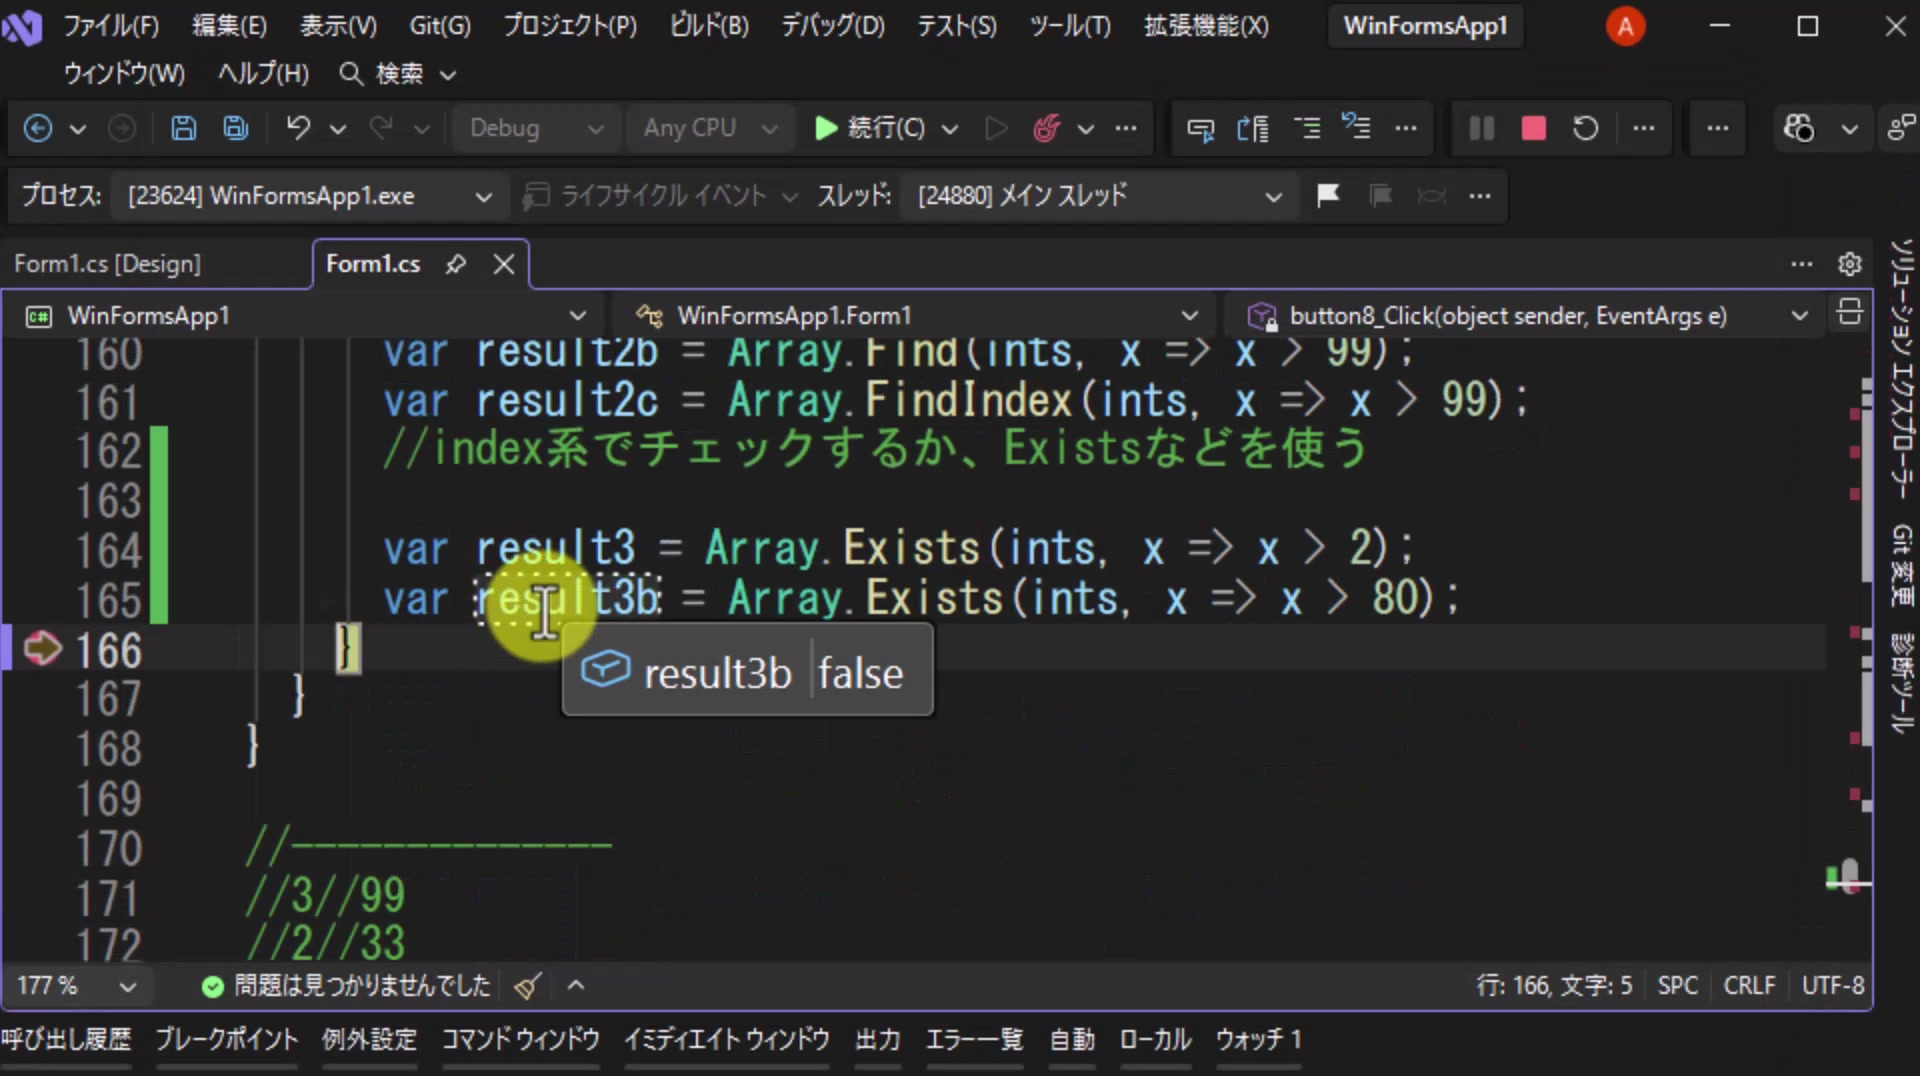1920x1076 pixels.
Task: Pause execution with Break All icon
Action: click(1481, 128)
